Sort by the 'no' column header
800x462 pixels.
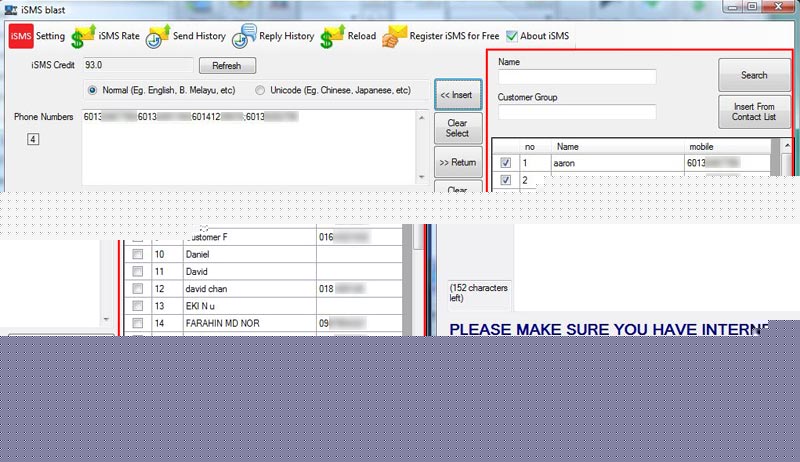pos(535,147)
